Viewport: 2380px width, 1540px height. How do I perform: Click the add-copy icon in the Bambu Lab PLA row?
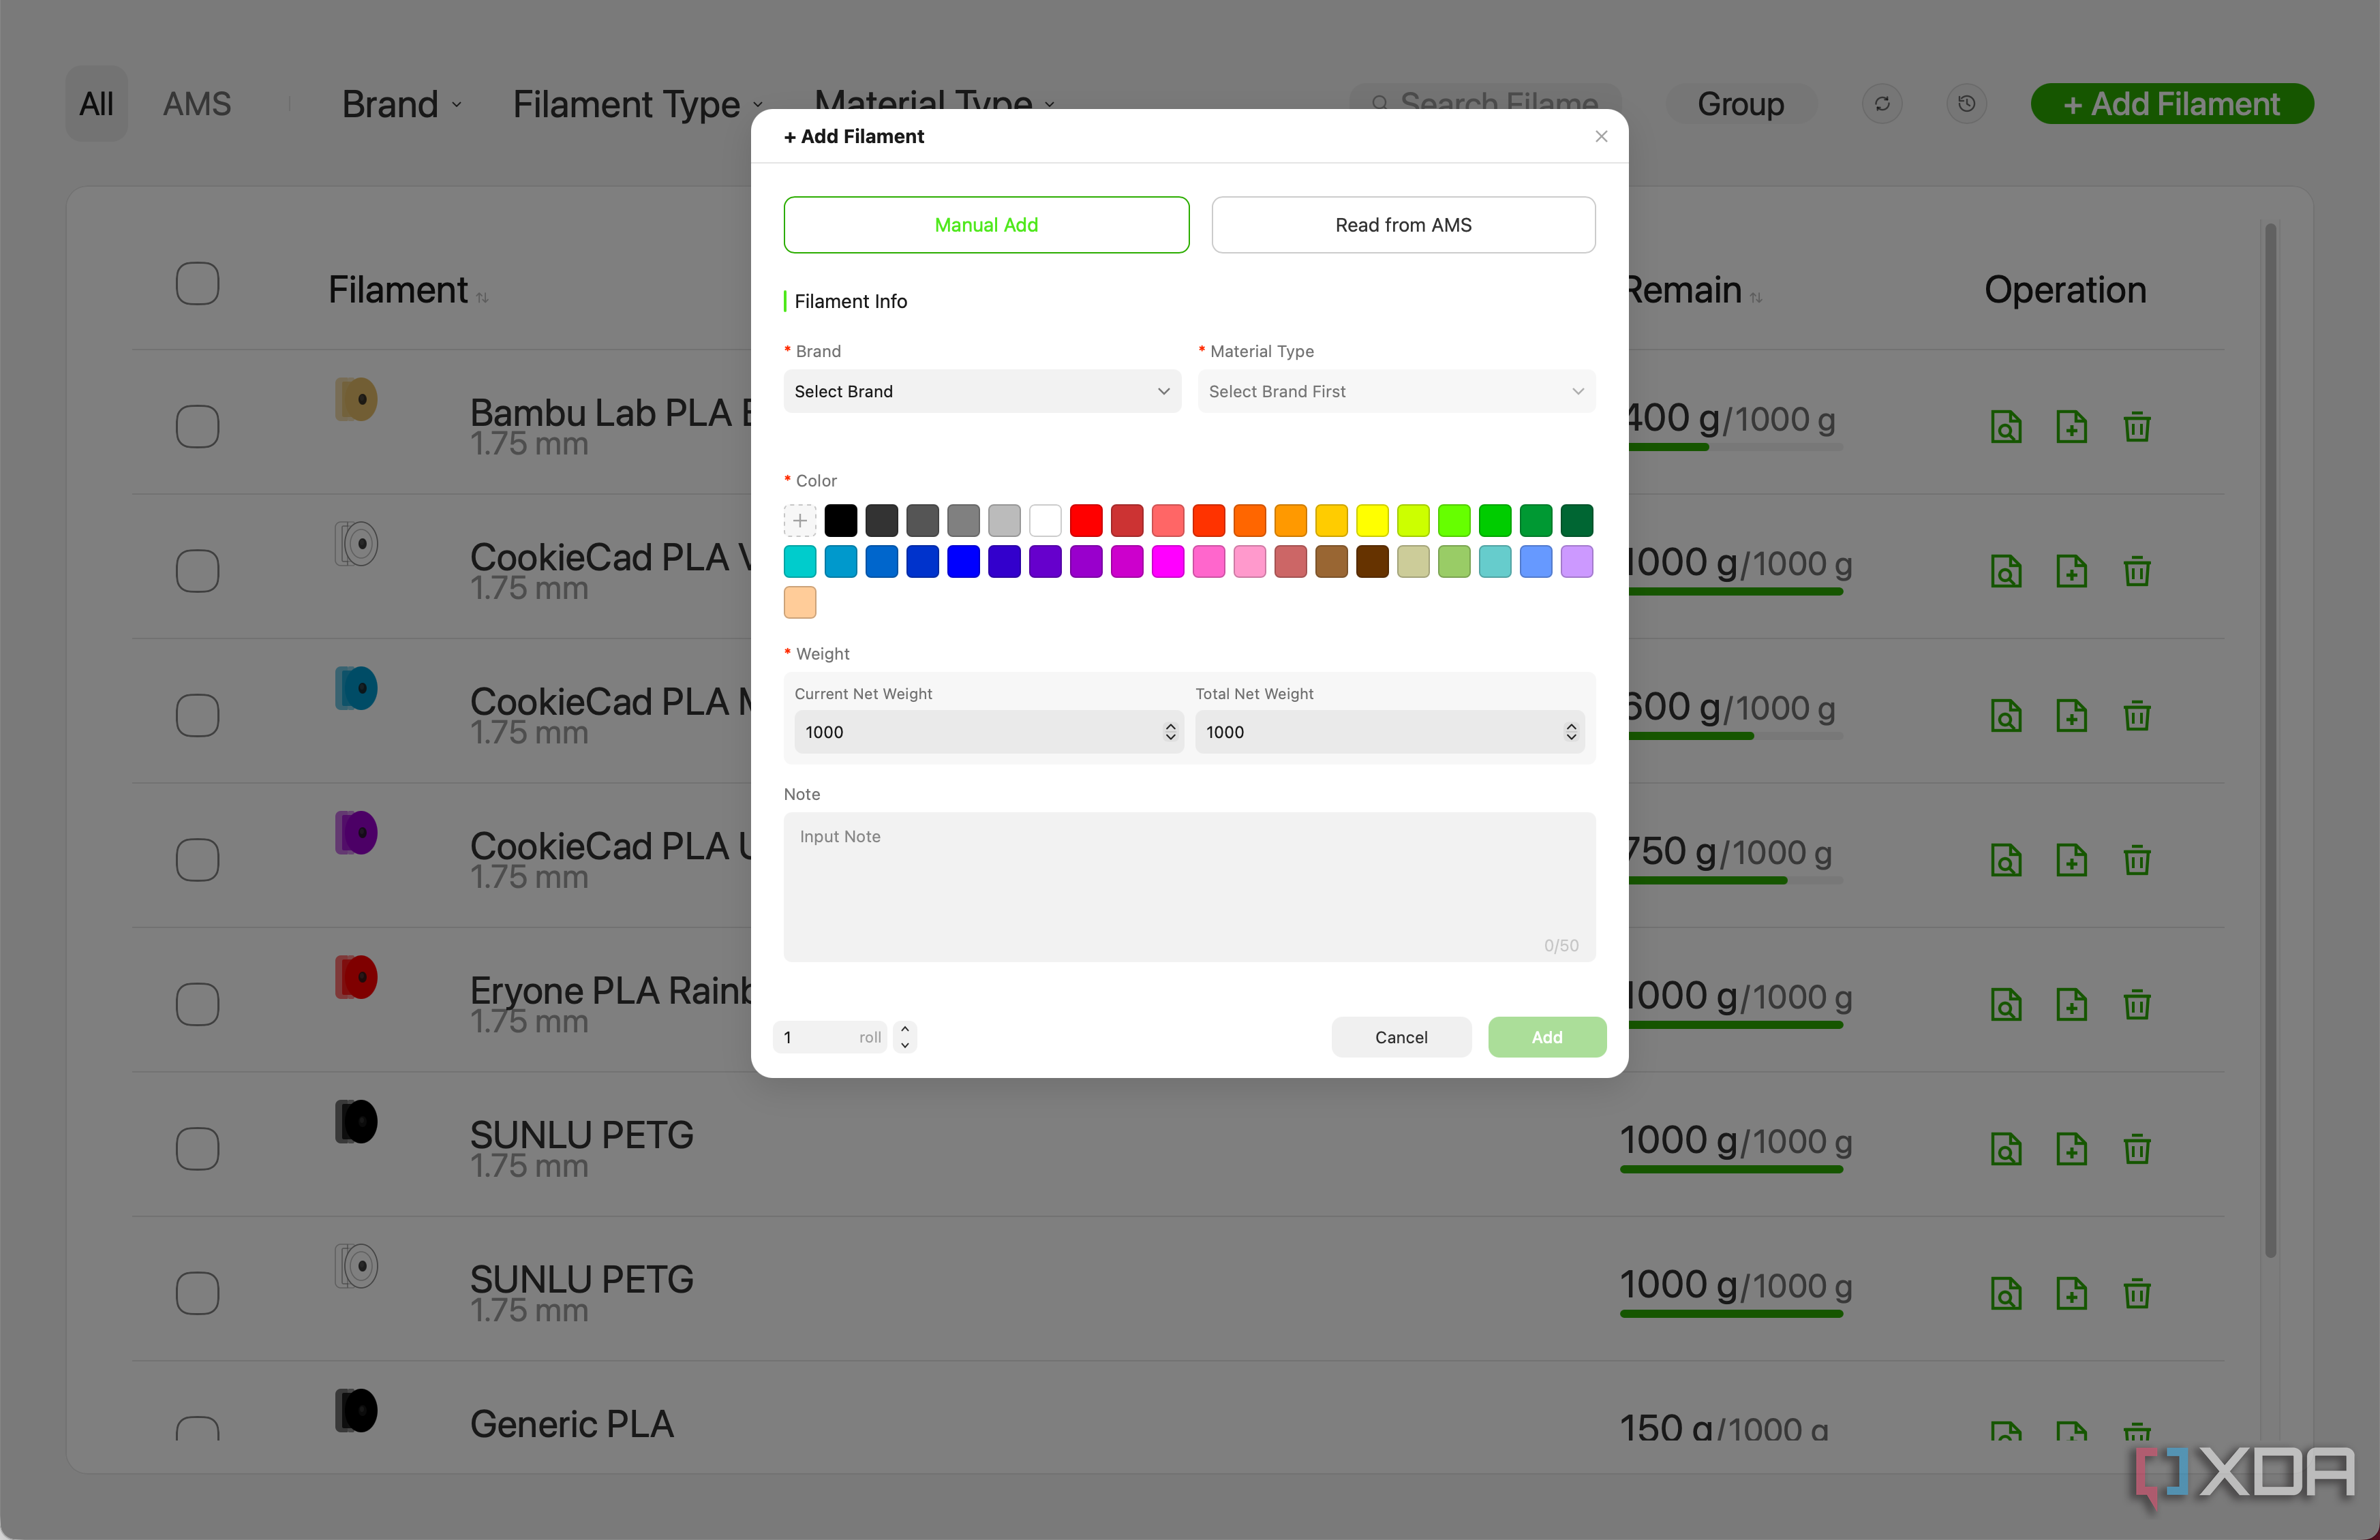click(2071, 427)
